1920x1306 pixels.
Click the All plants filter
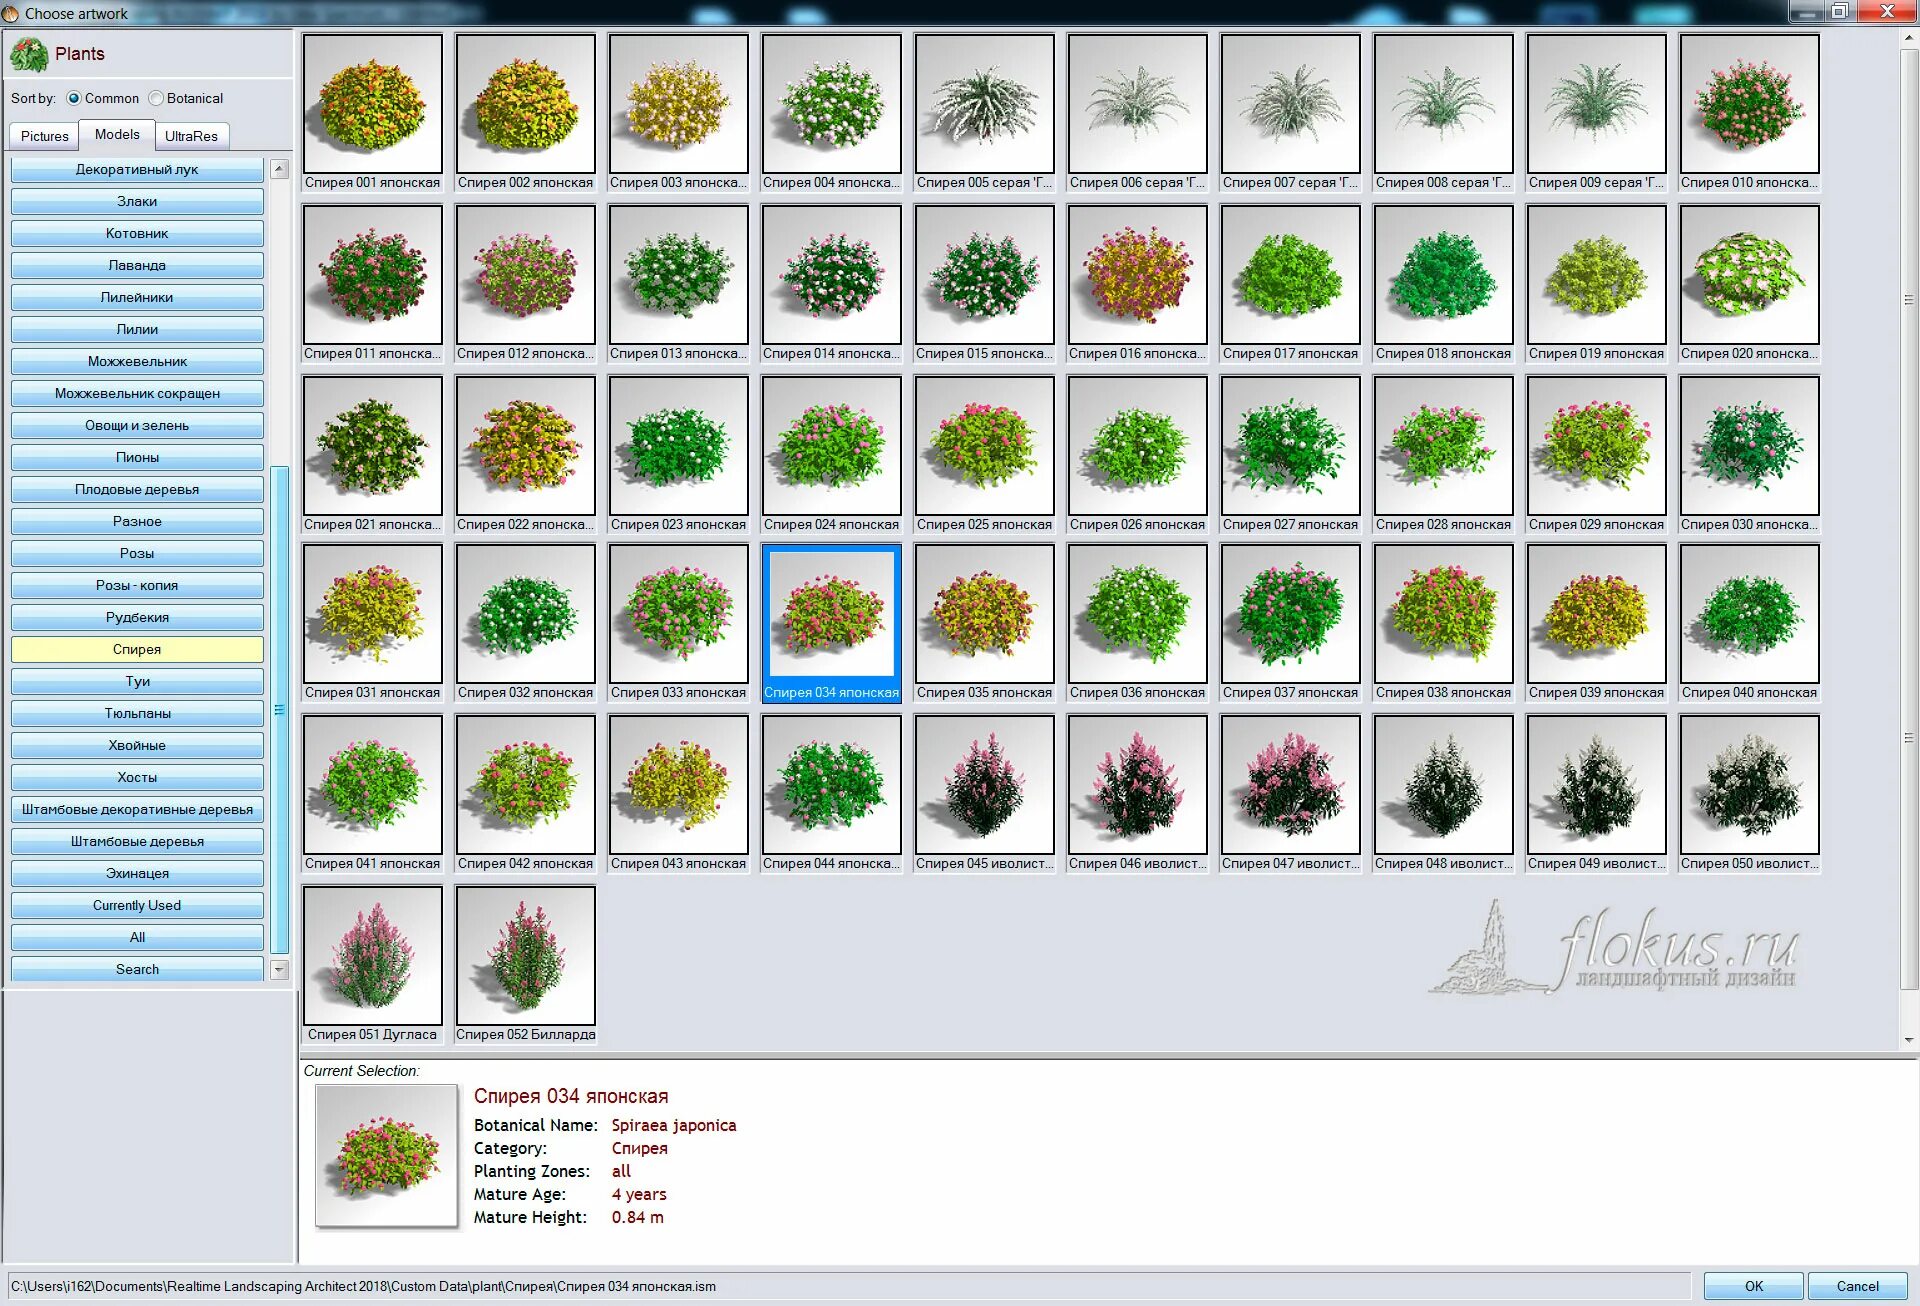tap(136, 937)
